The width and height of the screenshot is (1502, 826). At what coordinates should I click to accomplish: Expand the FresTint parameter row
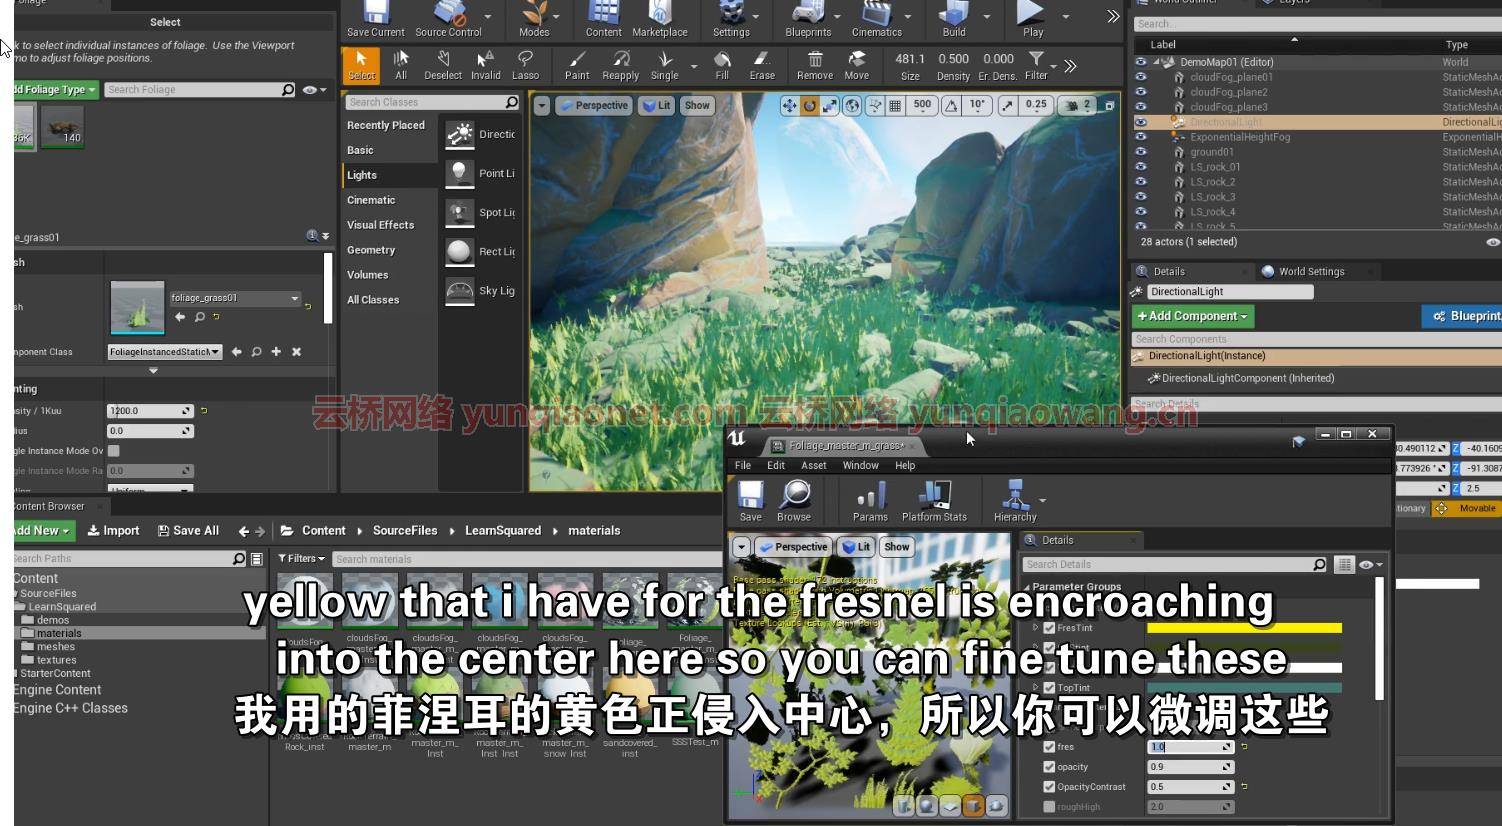pos(1035,628)
